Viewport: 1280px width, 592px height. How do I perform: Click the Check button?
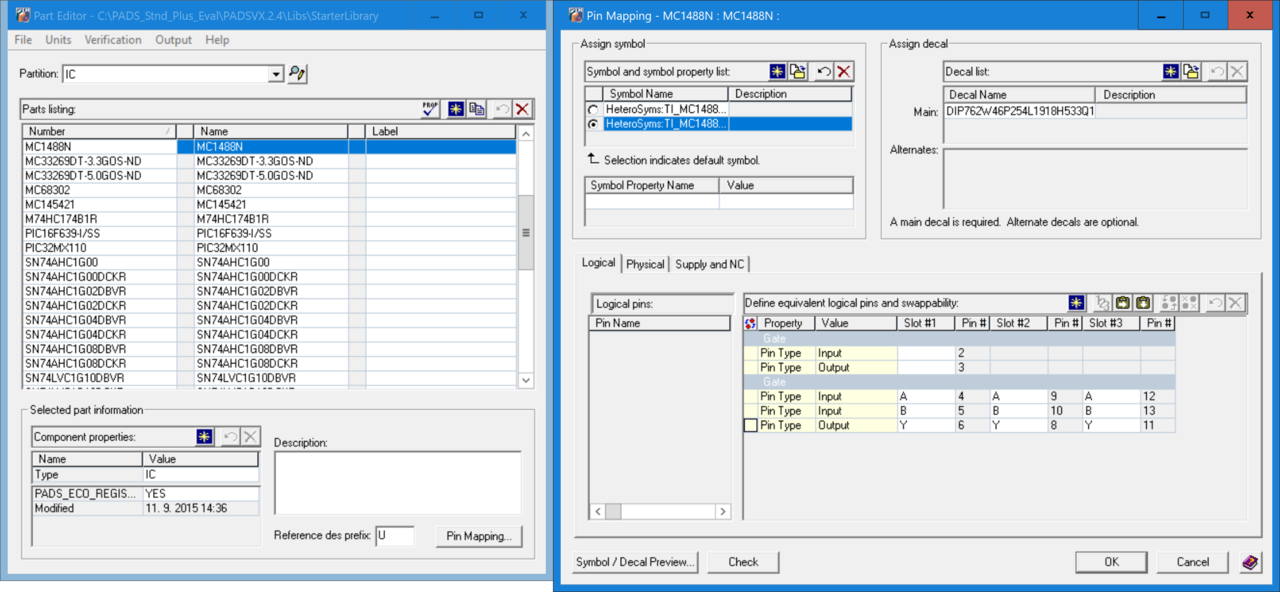coord(743,562)
